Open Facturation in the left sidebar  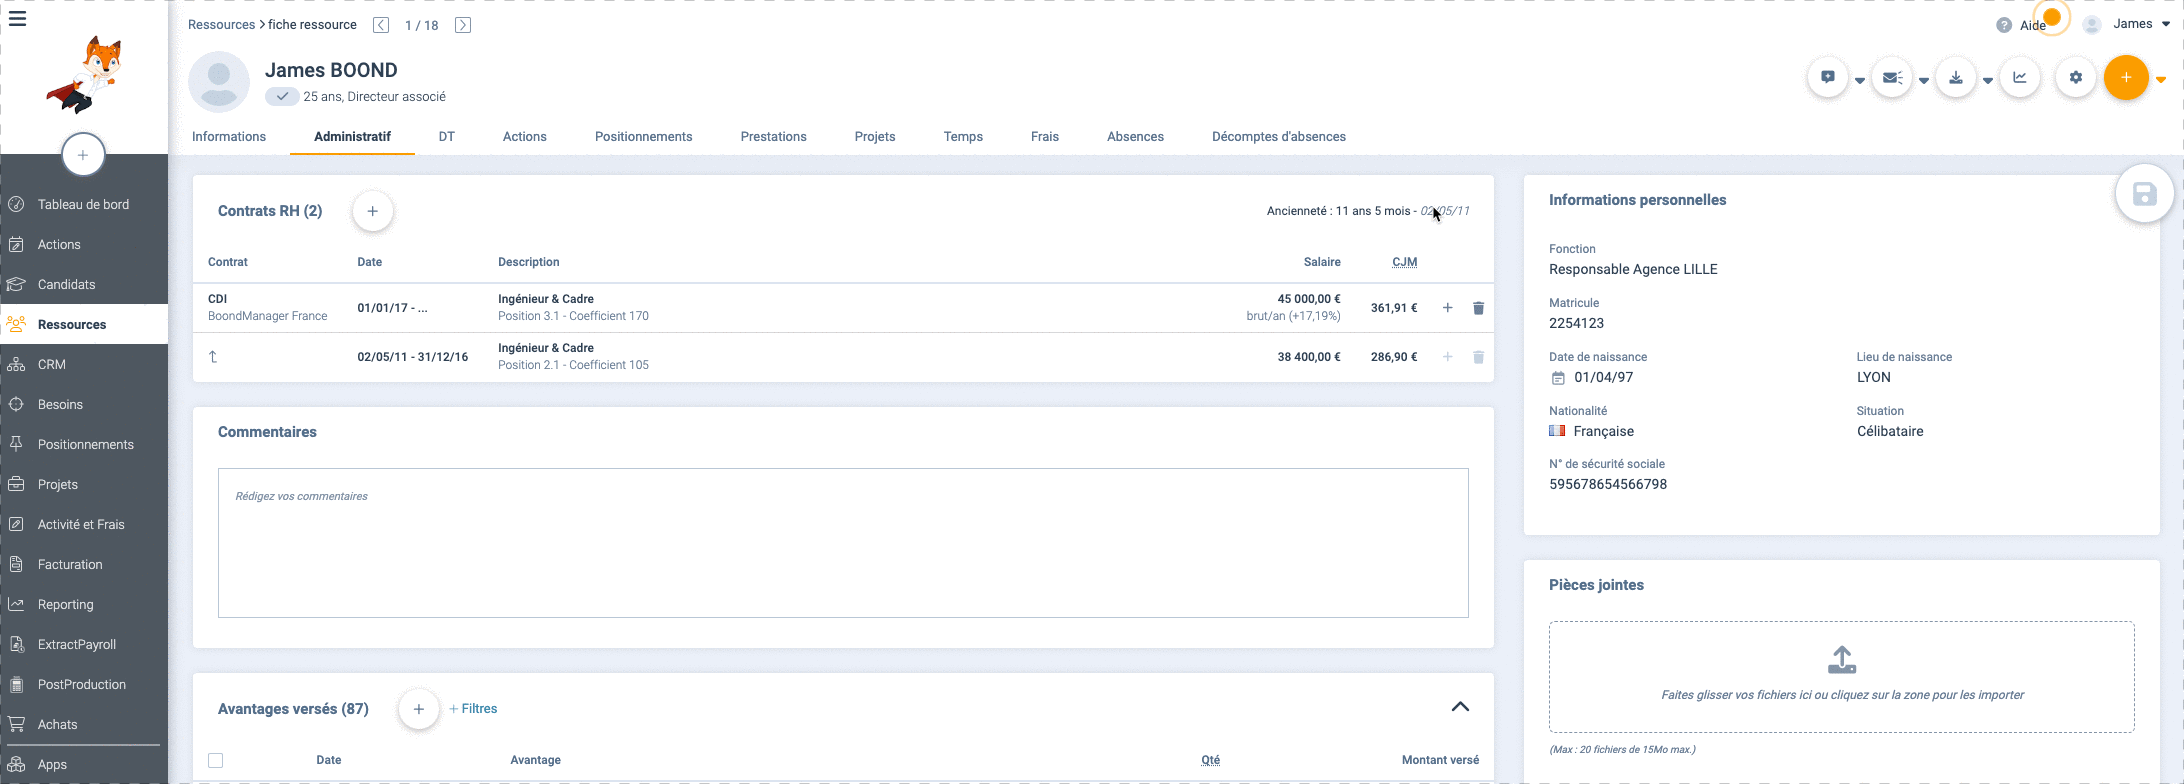click(x=70, y=564)
